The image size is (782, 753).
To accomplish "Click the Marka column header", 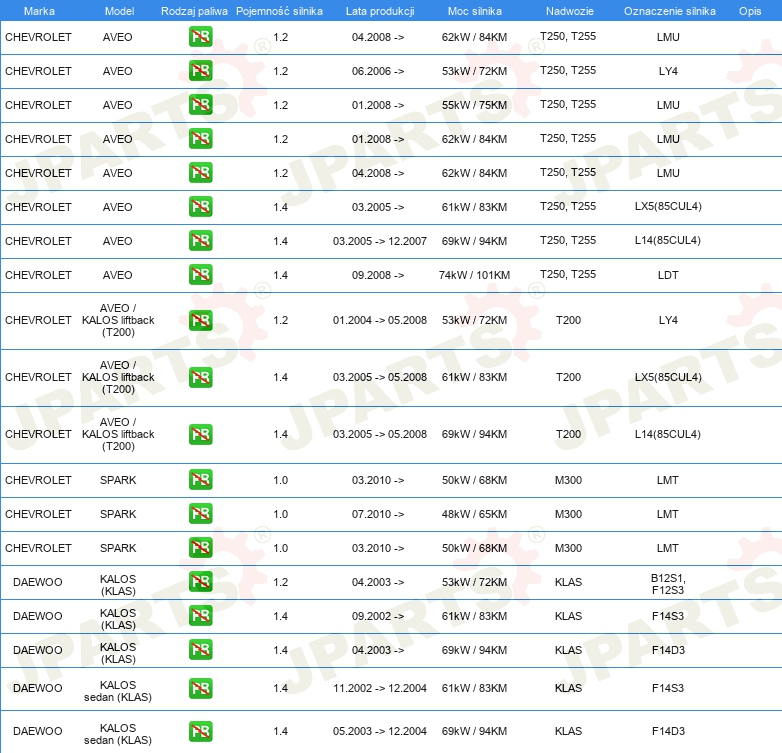I will click(x=39, y=11).
